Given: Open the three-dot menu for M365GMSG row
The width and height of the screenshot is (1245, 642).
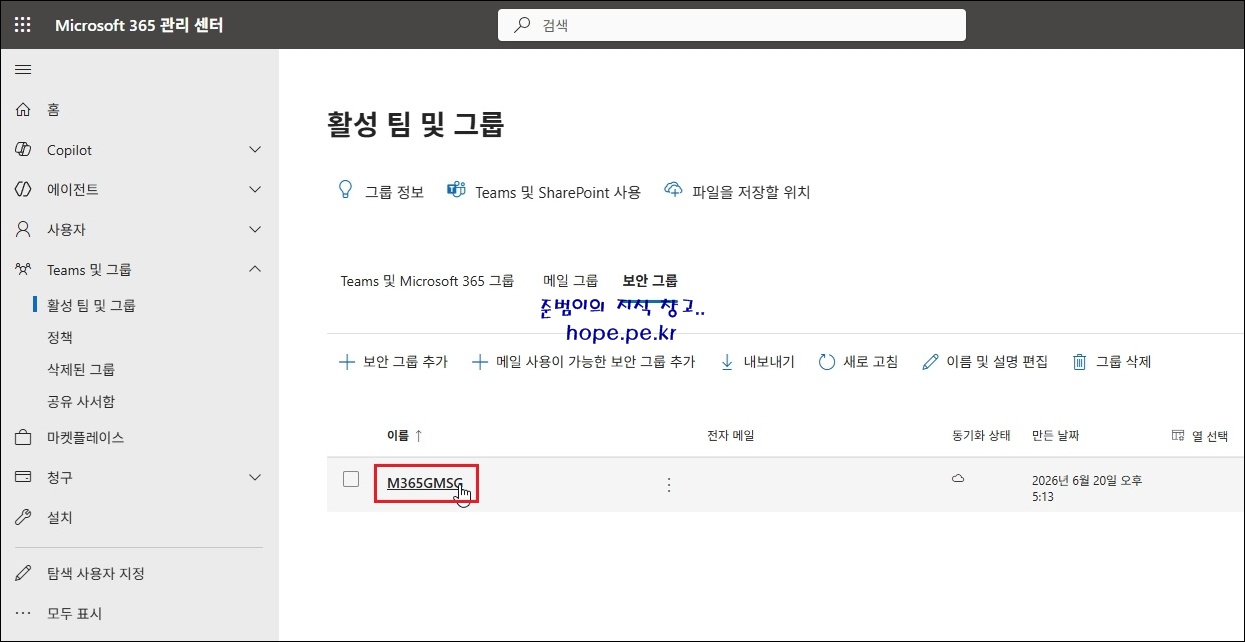Looking at the screenshot, I should (669, 485).
